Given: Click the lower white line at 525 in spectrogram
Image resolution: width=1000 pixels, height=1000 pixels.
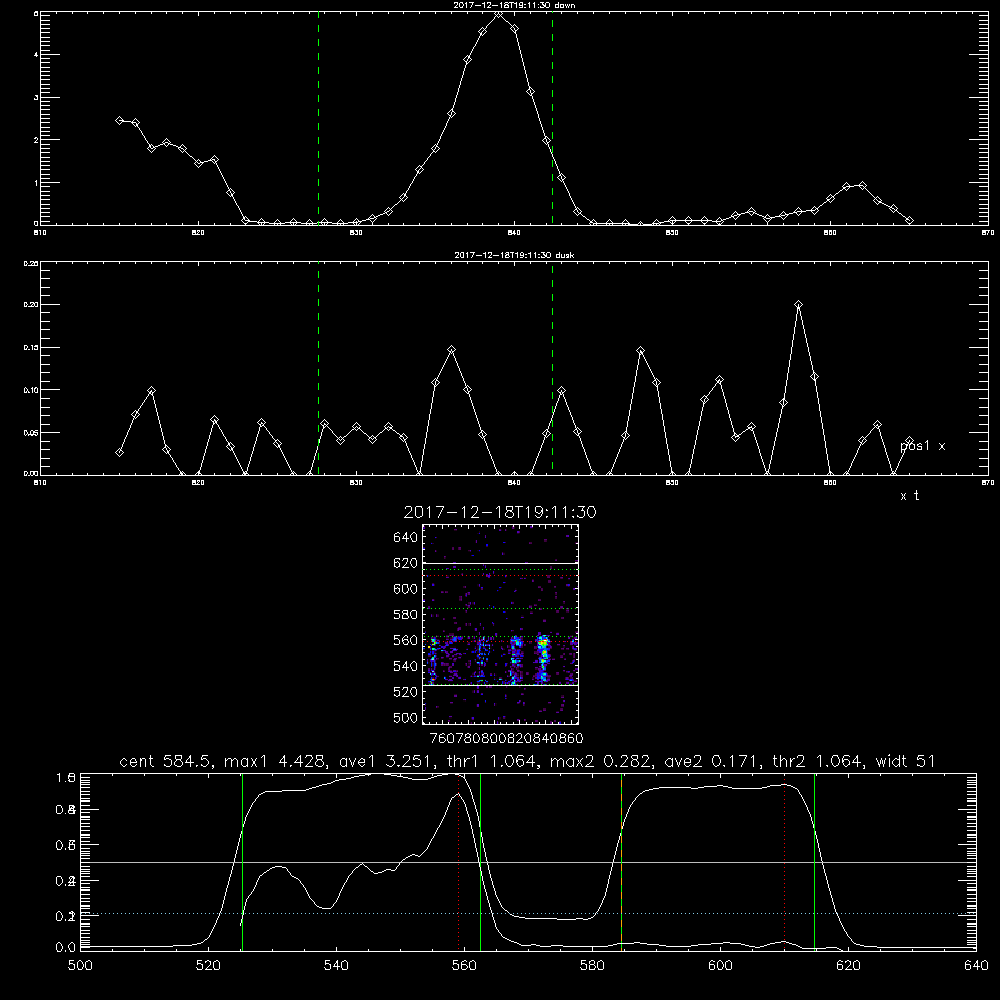Looking at the screenshot, I should [x=500, y=685].
